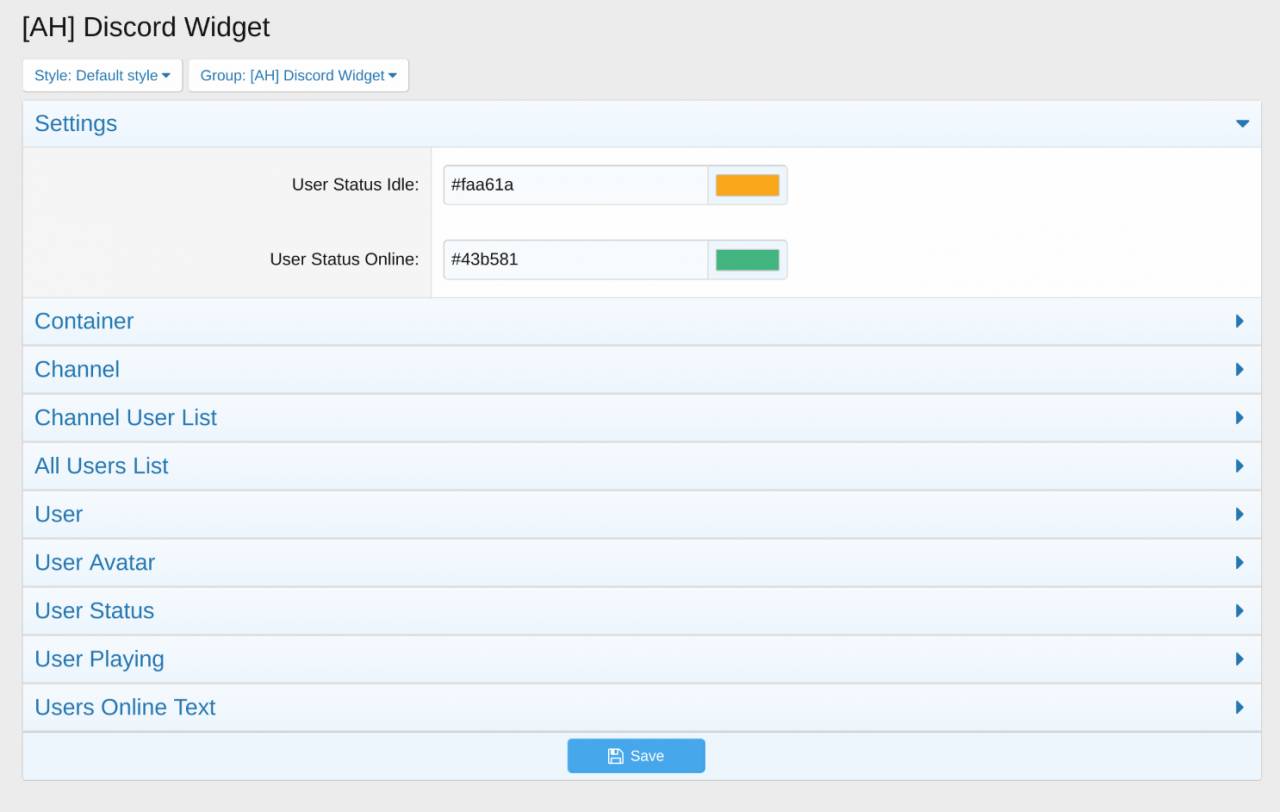Open the User Status heading
1280x812 pixels.
coord(95,611)
